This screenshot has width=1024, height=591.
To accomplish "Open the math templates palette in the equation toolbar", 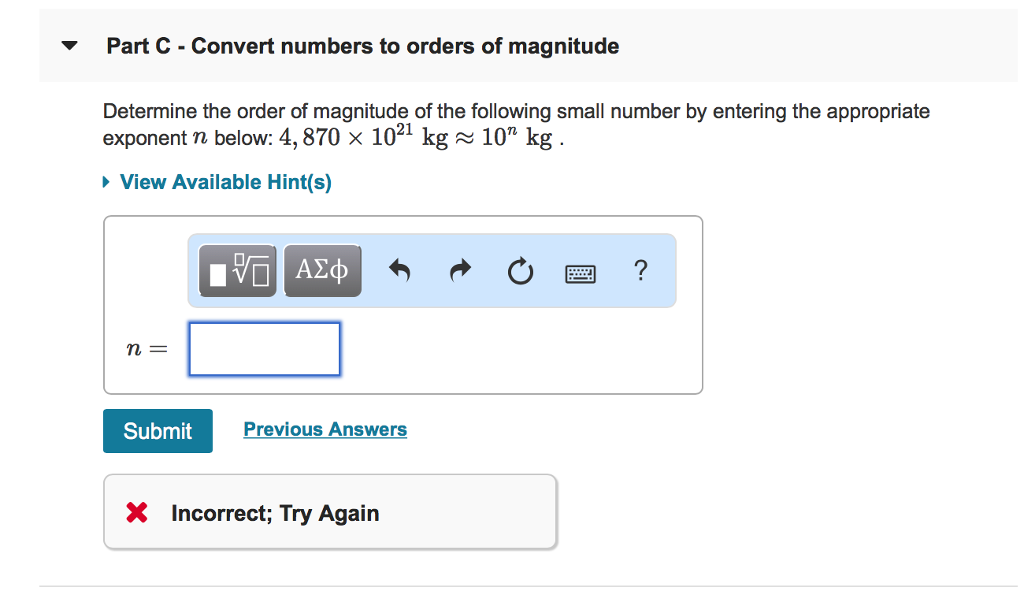I will tap(237, 269).
